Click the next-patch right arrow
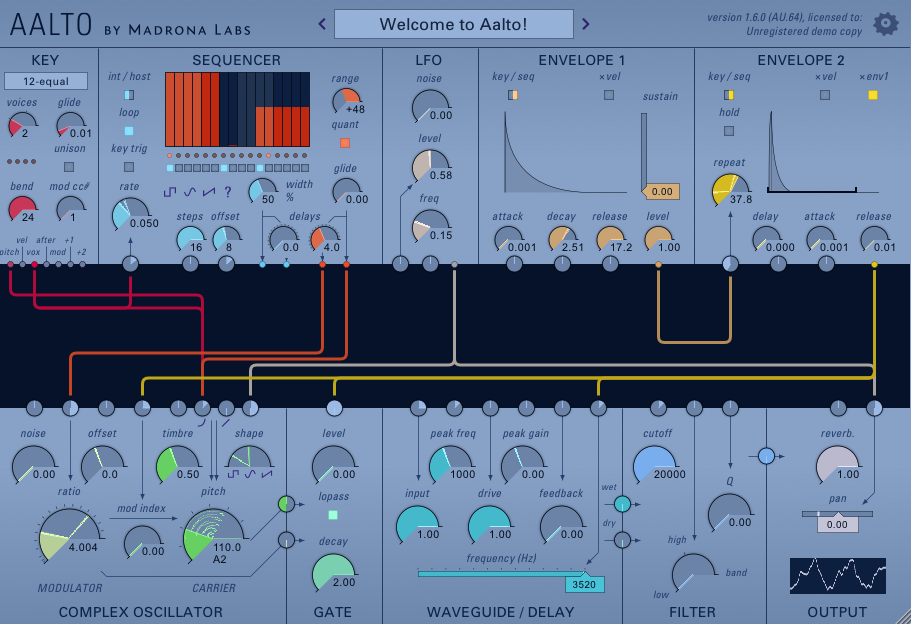The image size is (911, 624). click(586, 24)
